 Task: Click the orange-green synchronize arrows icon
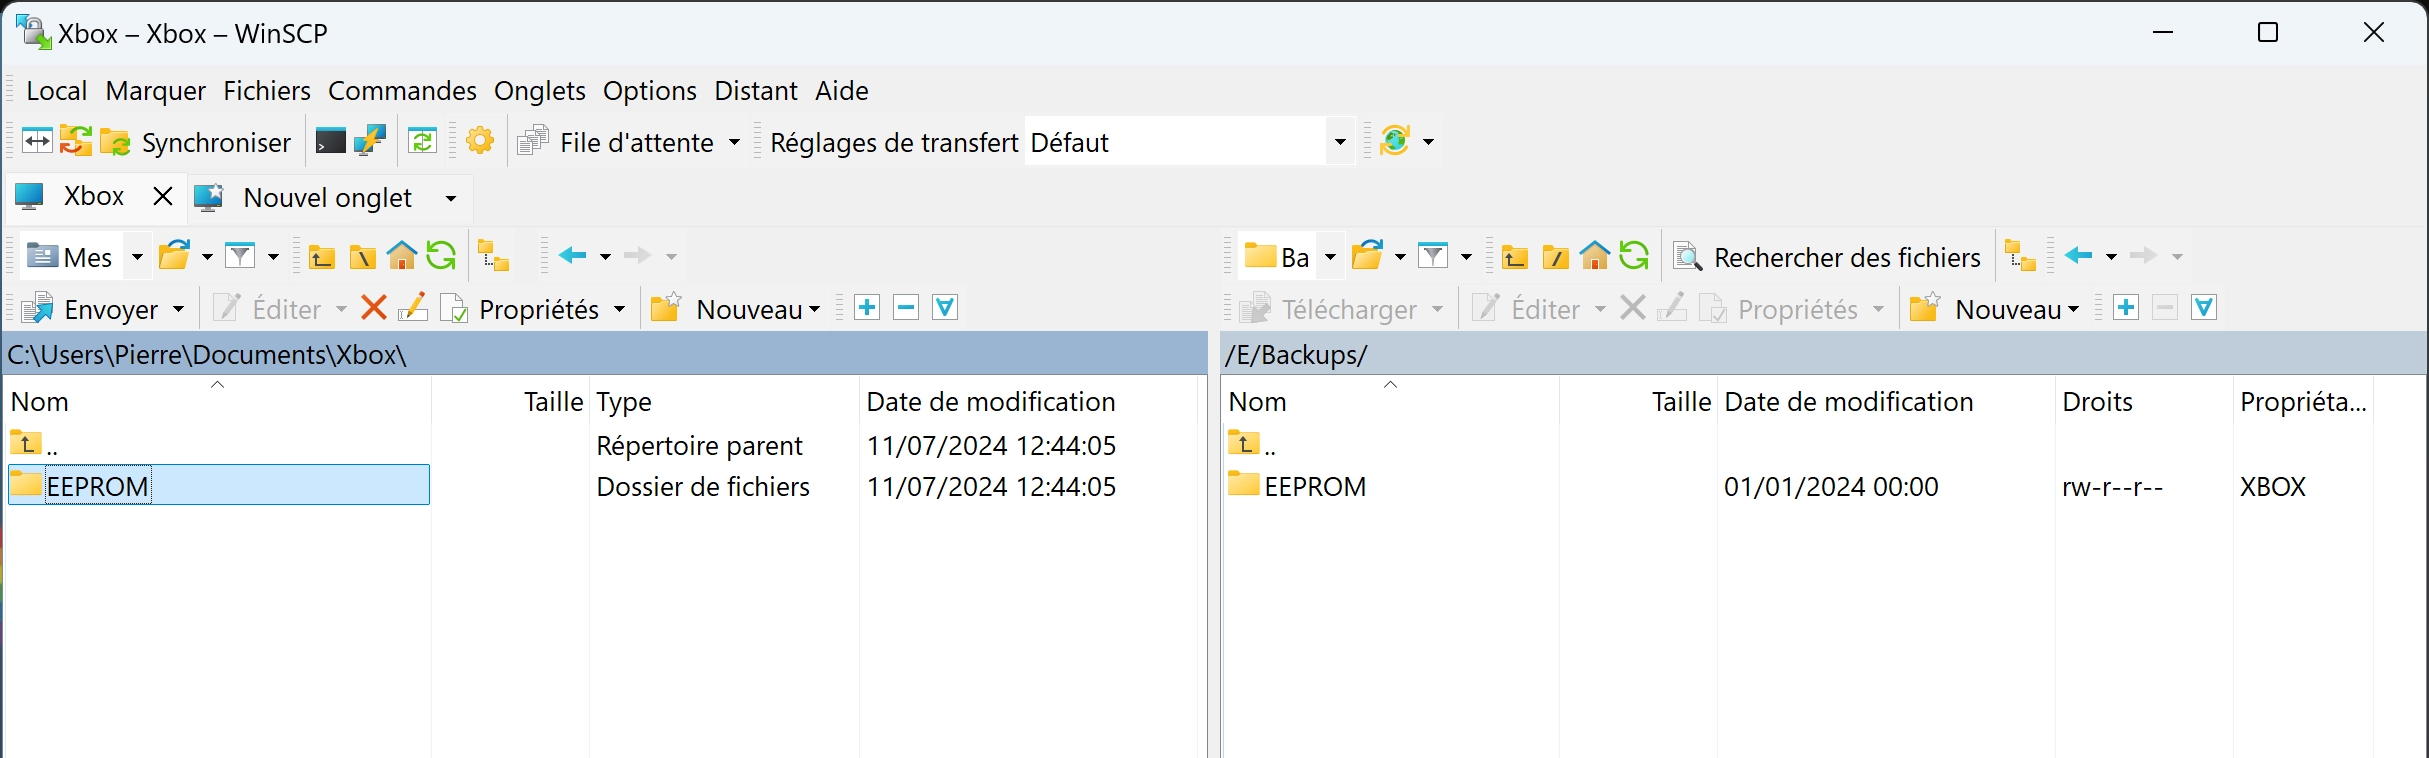point(76,141)
